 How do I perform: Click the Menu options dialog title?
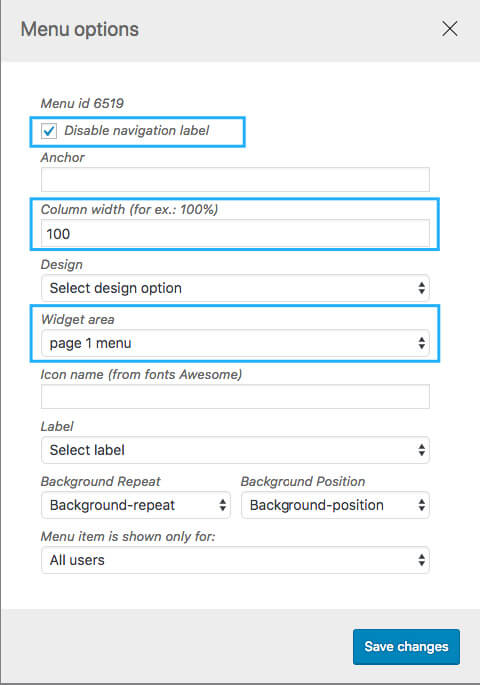click(79, 30)
